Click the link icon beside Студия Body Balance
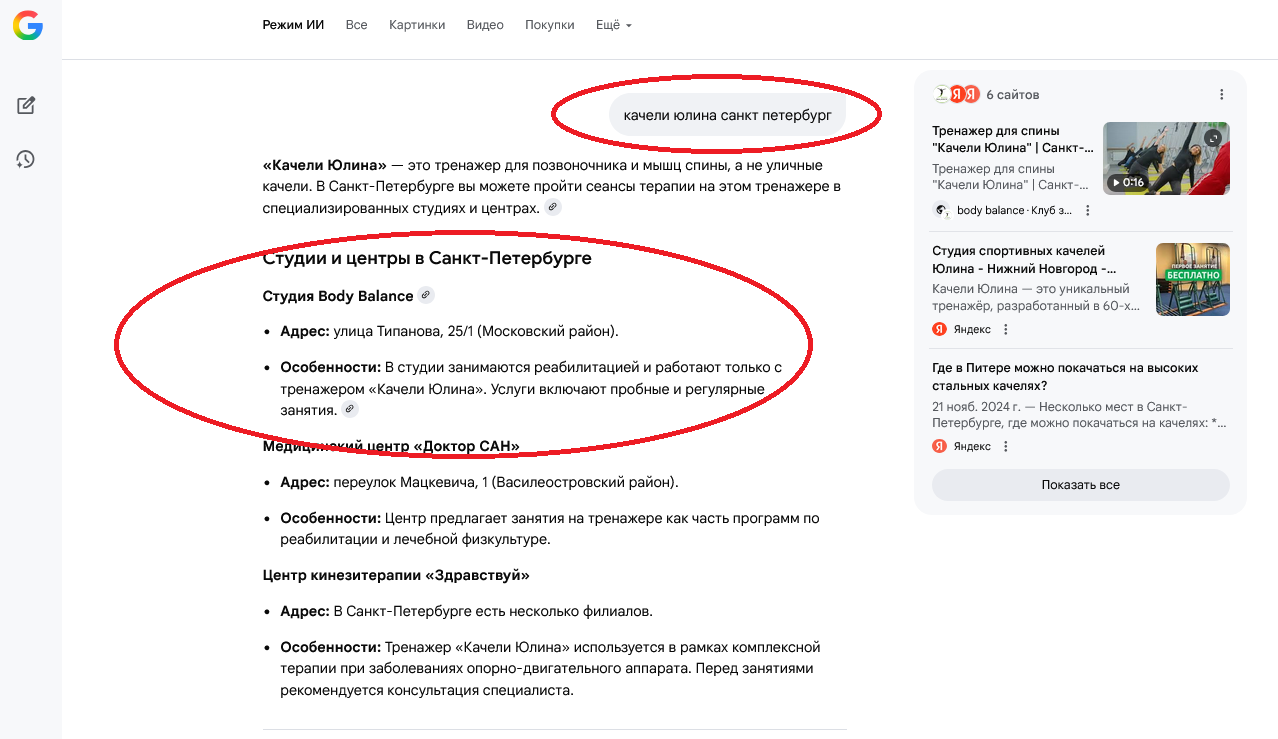This screenshot has width=1278, height=739. pos(426,295)
